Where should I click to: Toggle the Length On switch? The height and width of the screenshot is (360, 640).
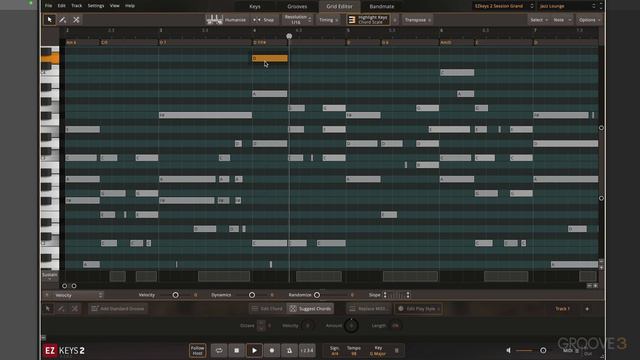395,326
